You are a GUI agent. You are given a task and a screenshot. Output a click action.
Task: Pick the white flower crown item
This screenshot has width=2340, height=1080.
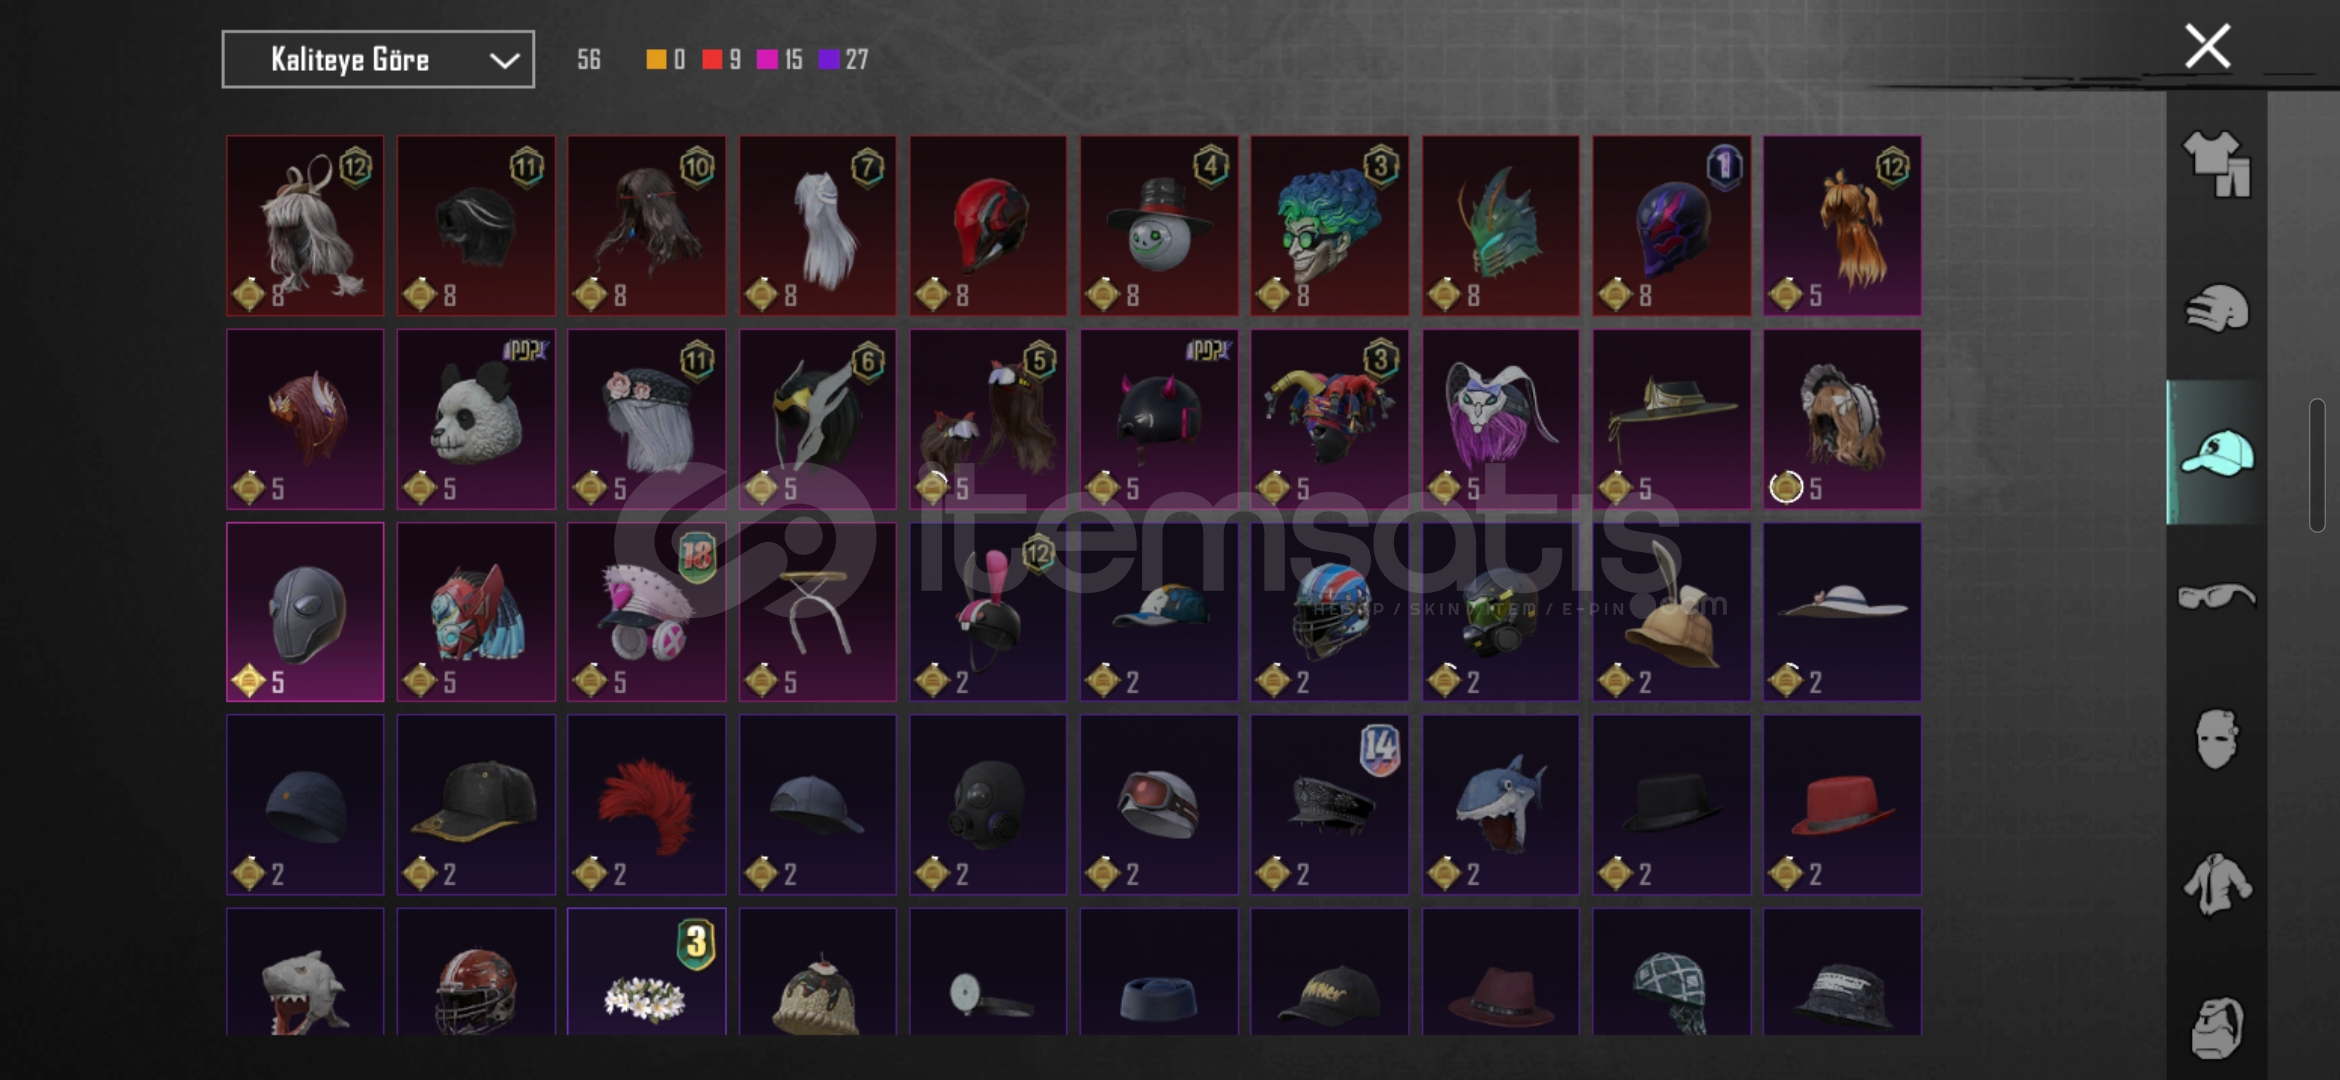pos(647,971)
